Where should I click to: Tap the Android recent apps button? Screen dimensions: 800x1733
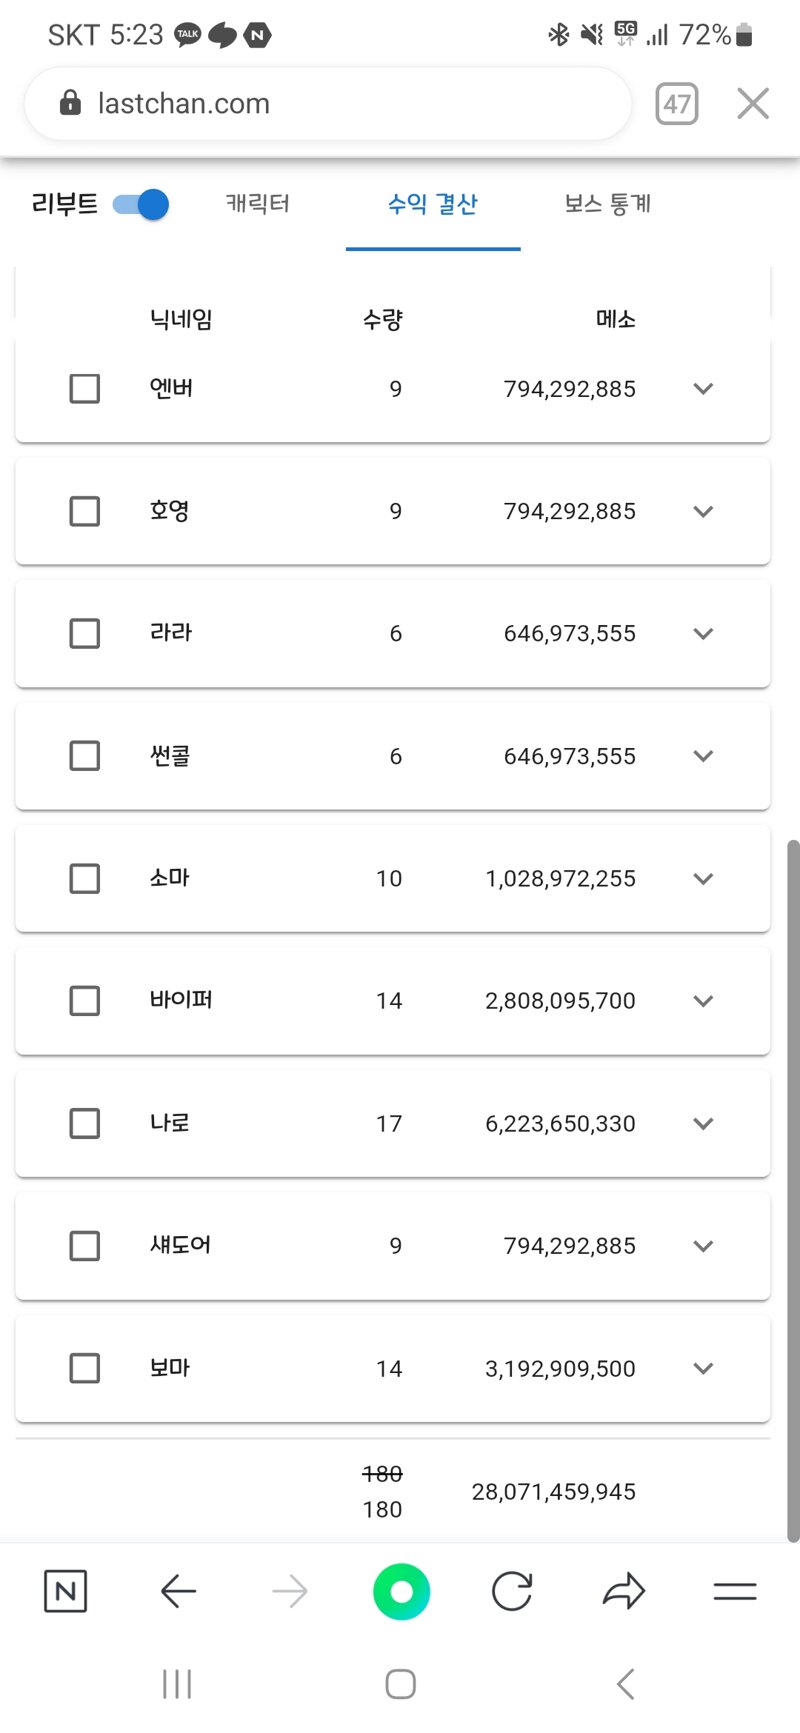[177, 1684]
